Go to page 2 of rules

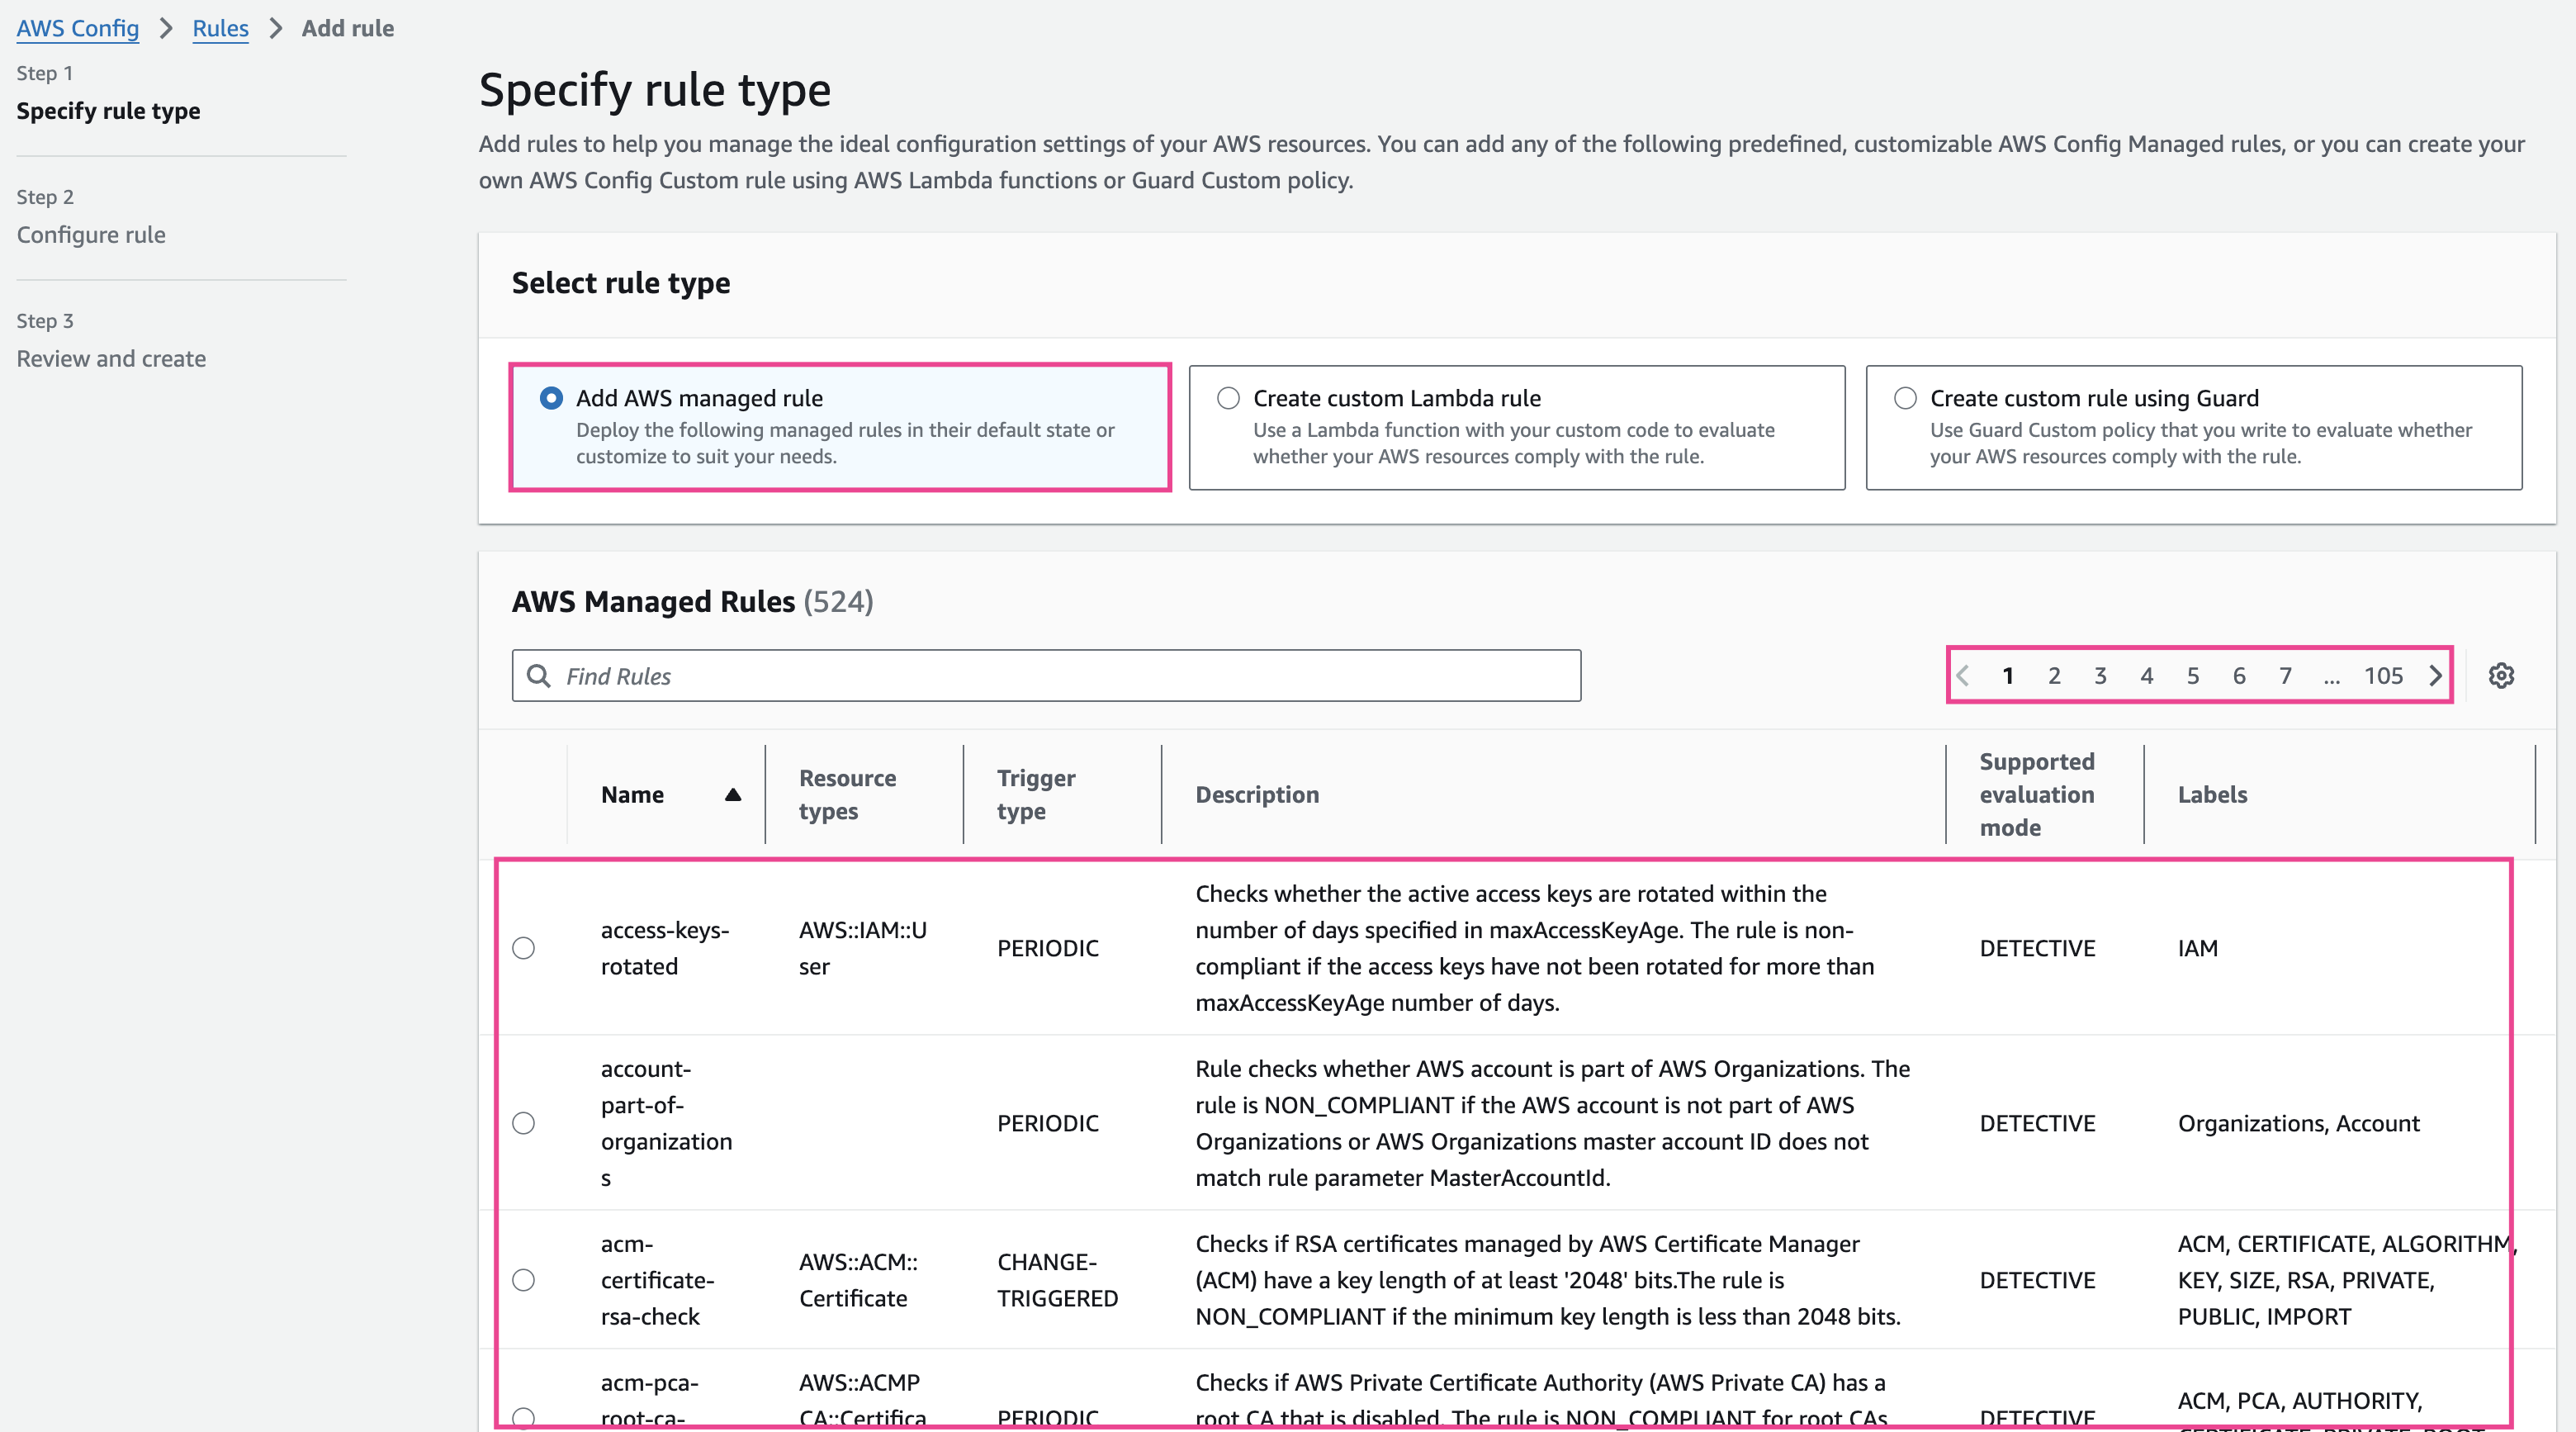(2054, 676)
